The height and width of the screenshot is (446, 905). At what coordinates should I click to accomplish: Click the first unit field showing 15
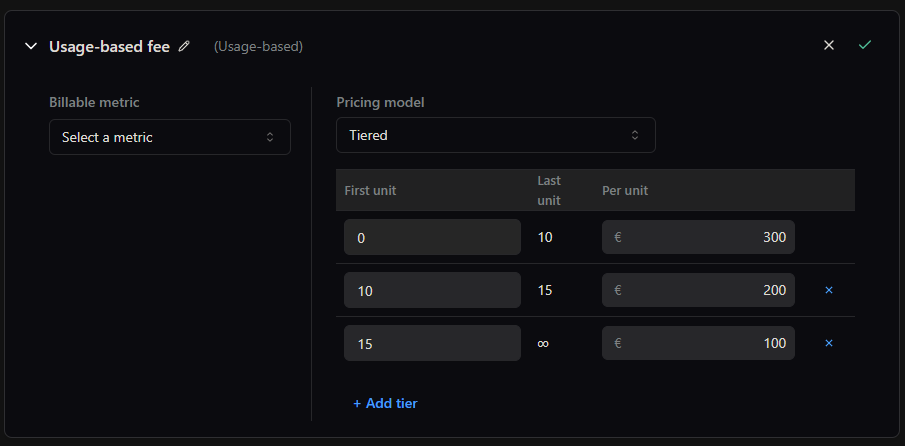point(432,343)
